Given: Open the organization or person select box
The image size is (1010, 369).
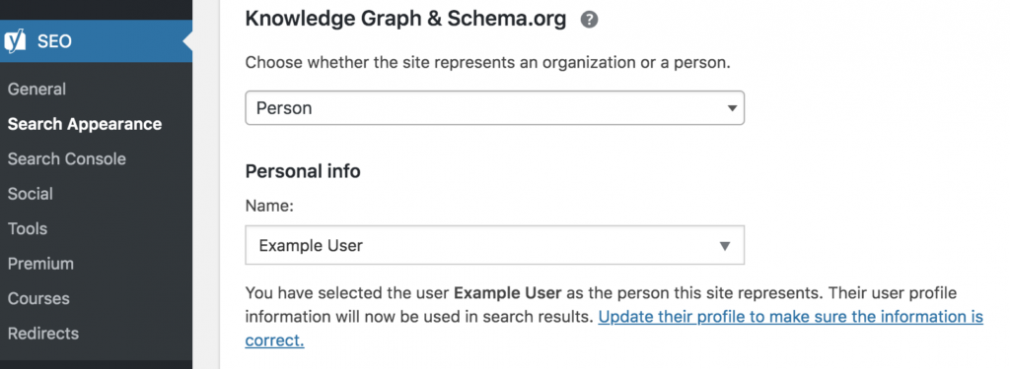Looking at the screenshot, I should point(495,108).
